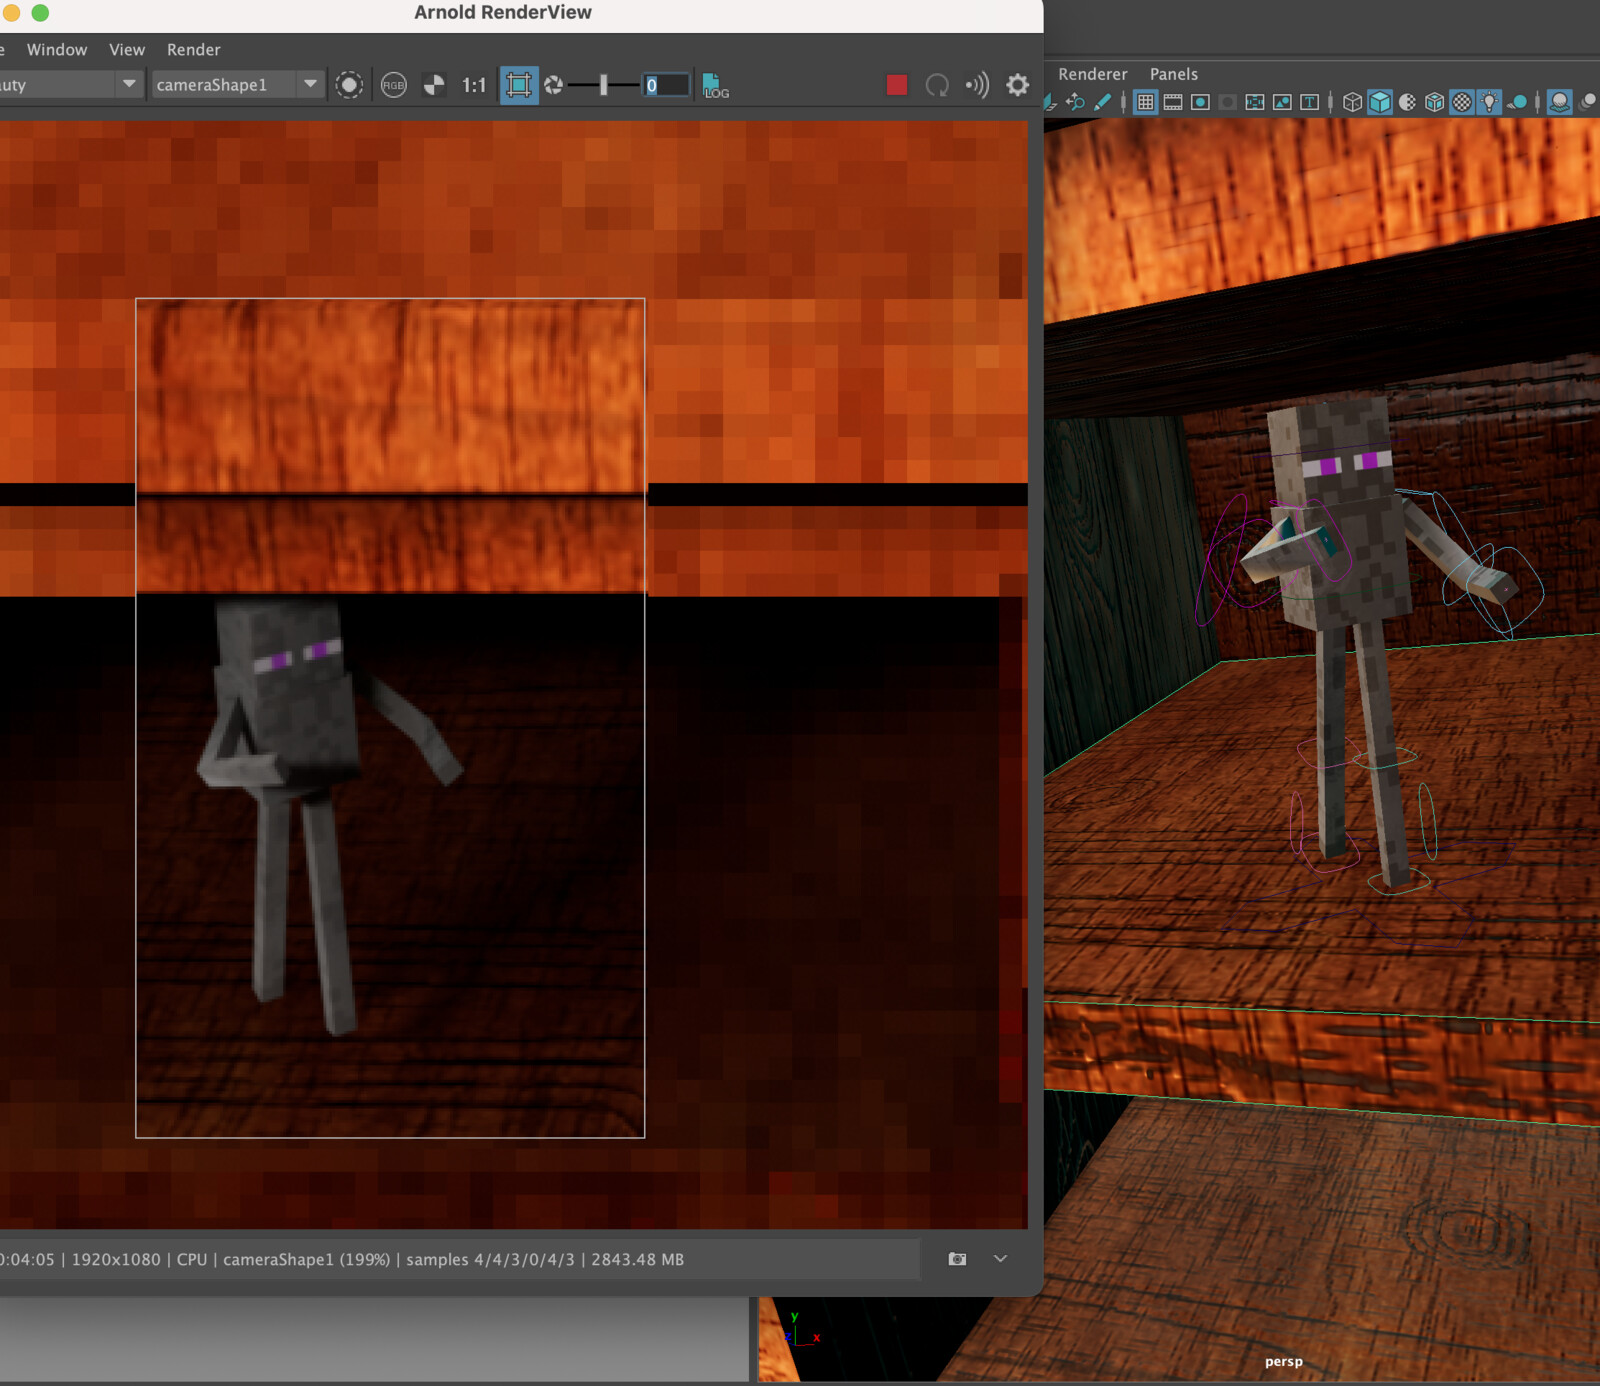Image resolution: width=1600 pixels, height=1386 pixels.
Task: Toggle the ambient occlusion icon in the viewport
Action: 1559,102
